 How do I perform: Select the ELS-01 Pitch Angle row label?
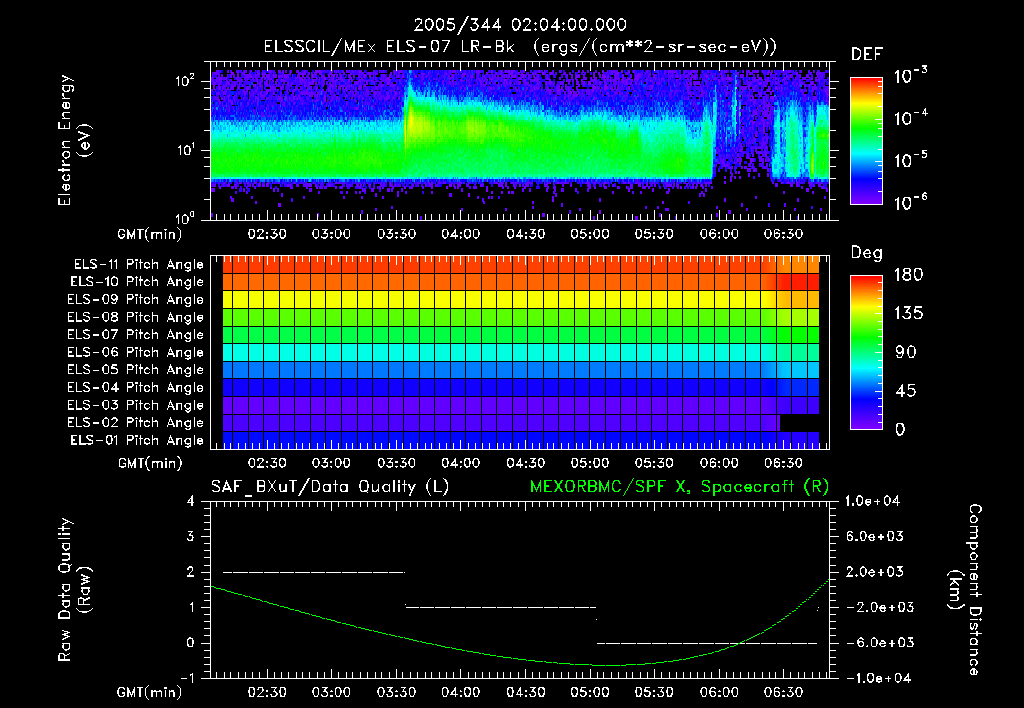135,440
